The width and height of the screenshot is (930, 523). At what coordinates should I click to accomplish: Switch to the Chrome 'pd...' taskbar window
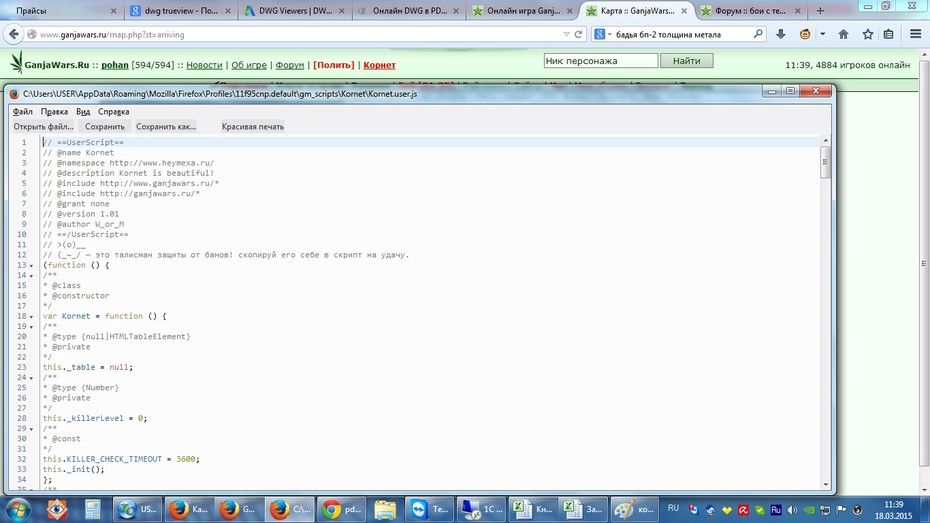tap(341, 509)
